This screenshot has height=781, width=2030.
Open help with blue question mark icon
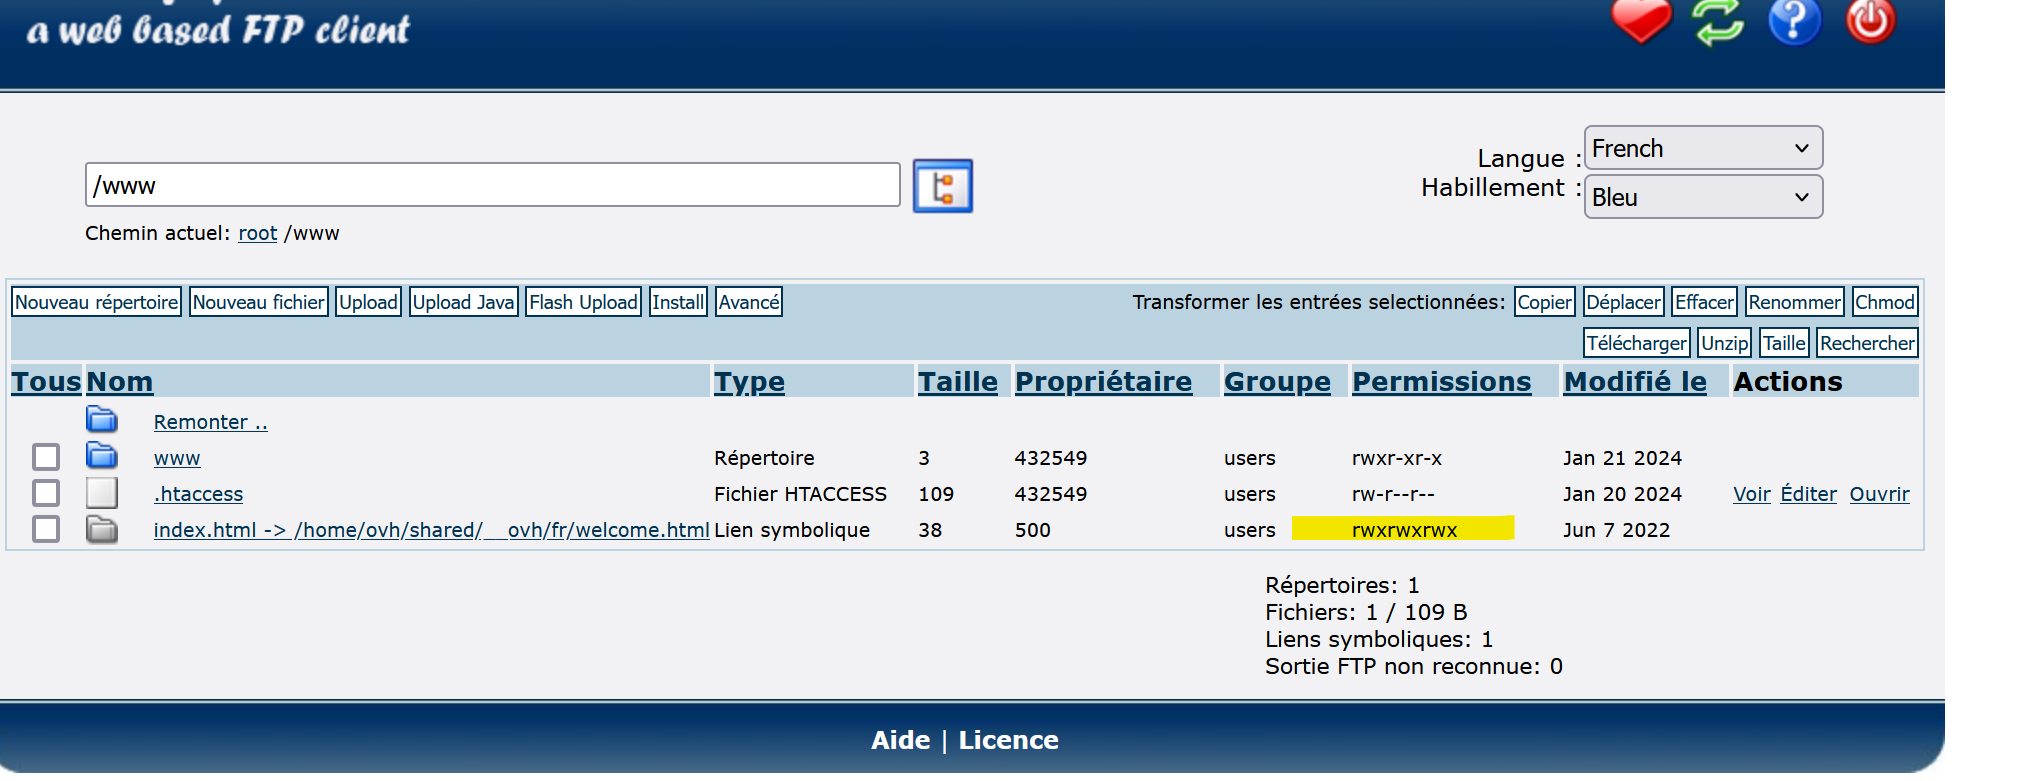(x=1794, y=21)
